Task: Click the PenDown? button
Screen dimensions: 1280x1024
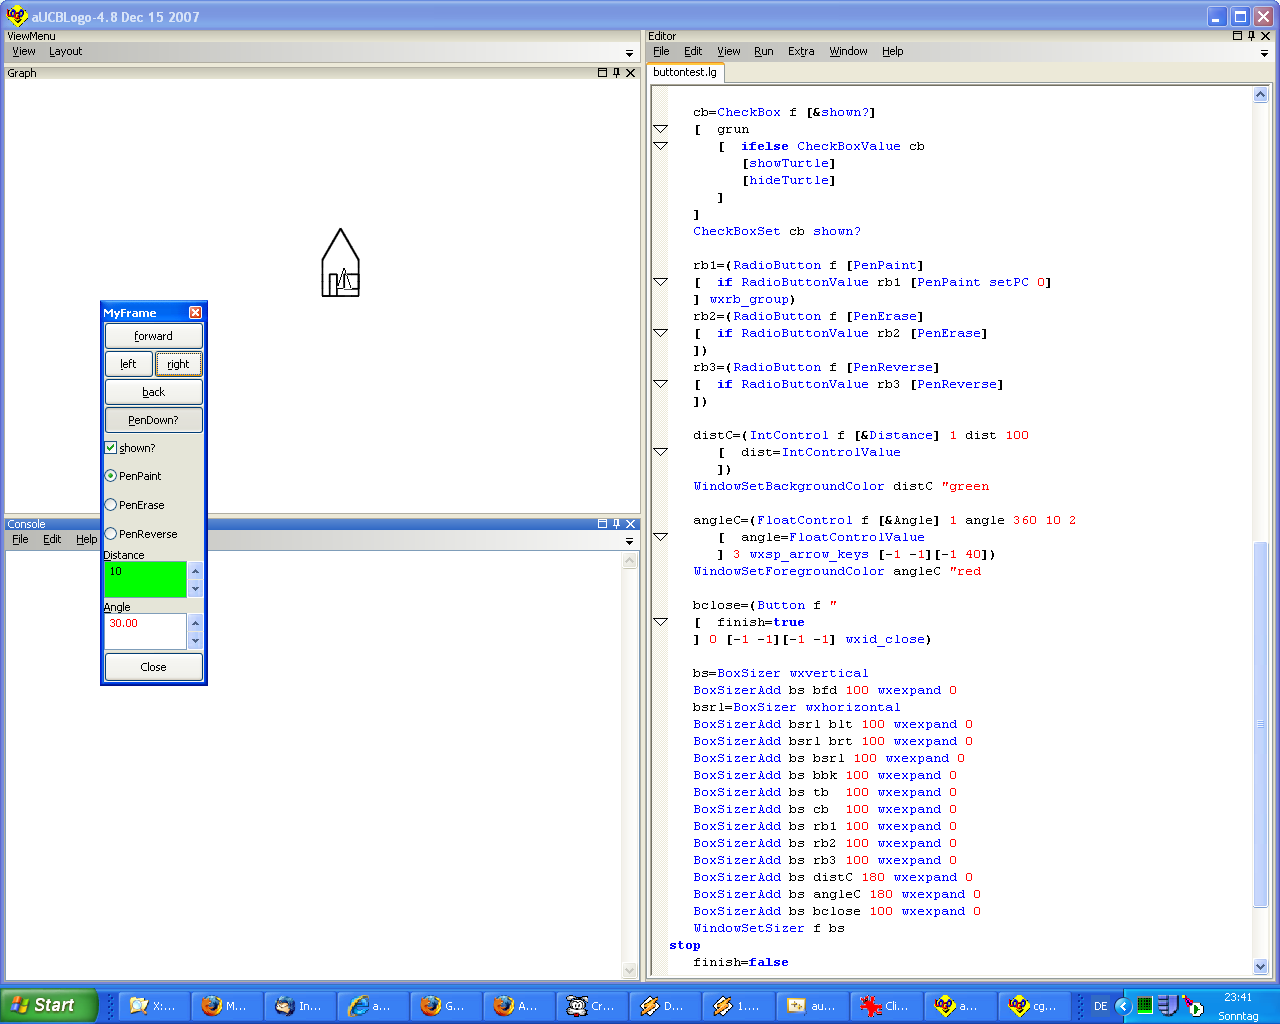Action: pos(154,420)
